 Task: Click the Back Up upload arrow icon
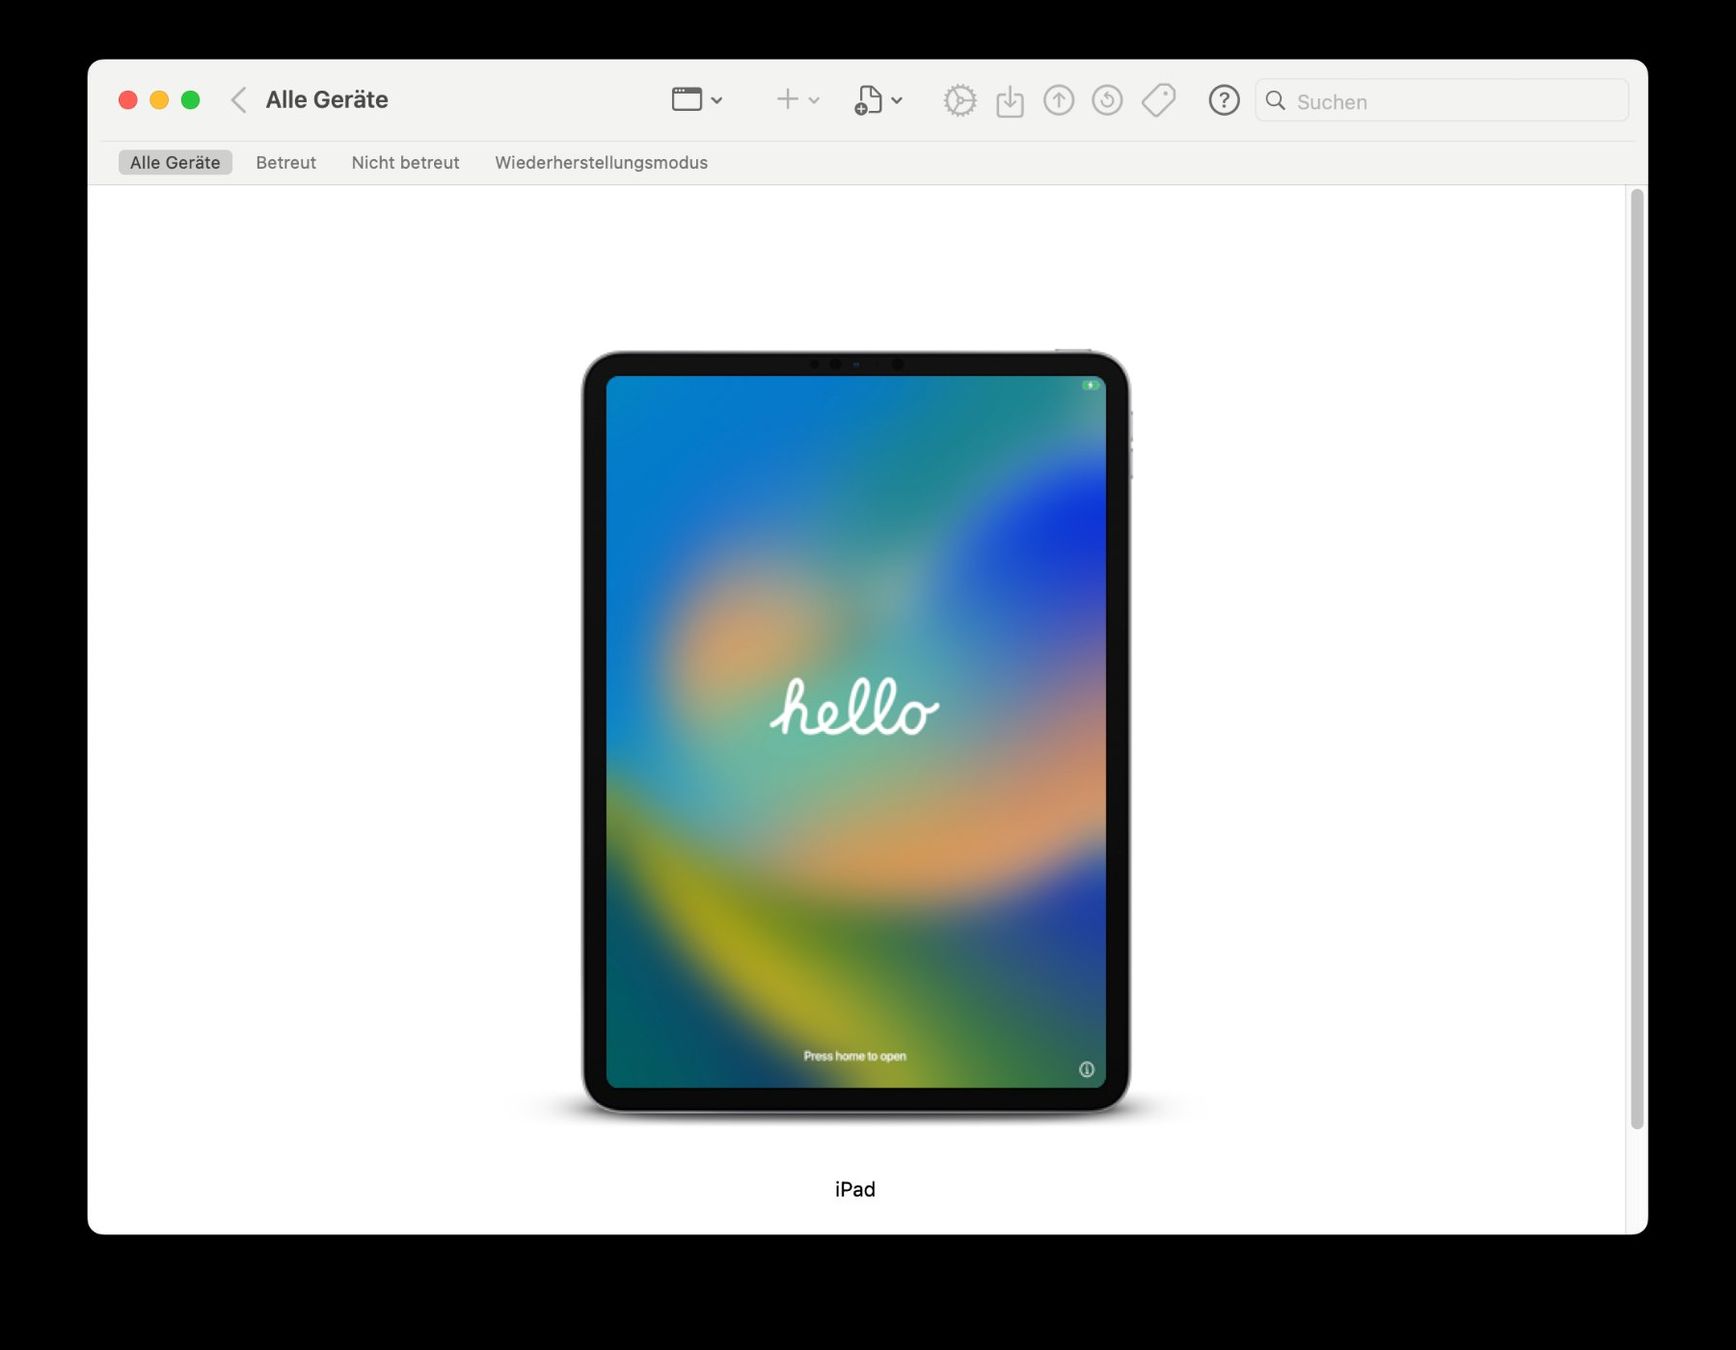[1058, 100]
